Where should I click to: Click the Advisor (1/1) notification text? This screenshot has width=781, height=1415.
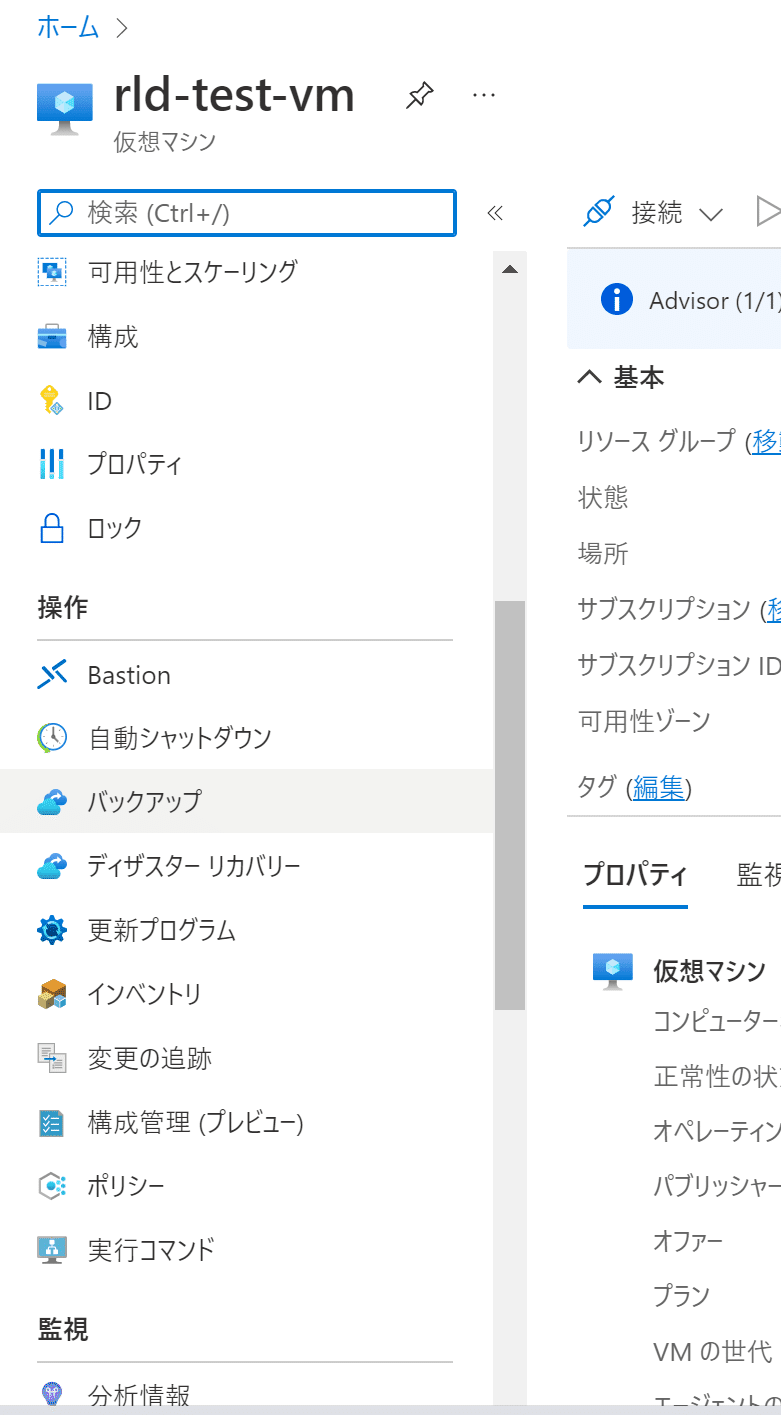pos(714,301)
